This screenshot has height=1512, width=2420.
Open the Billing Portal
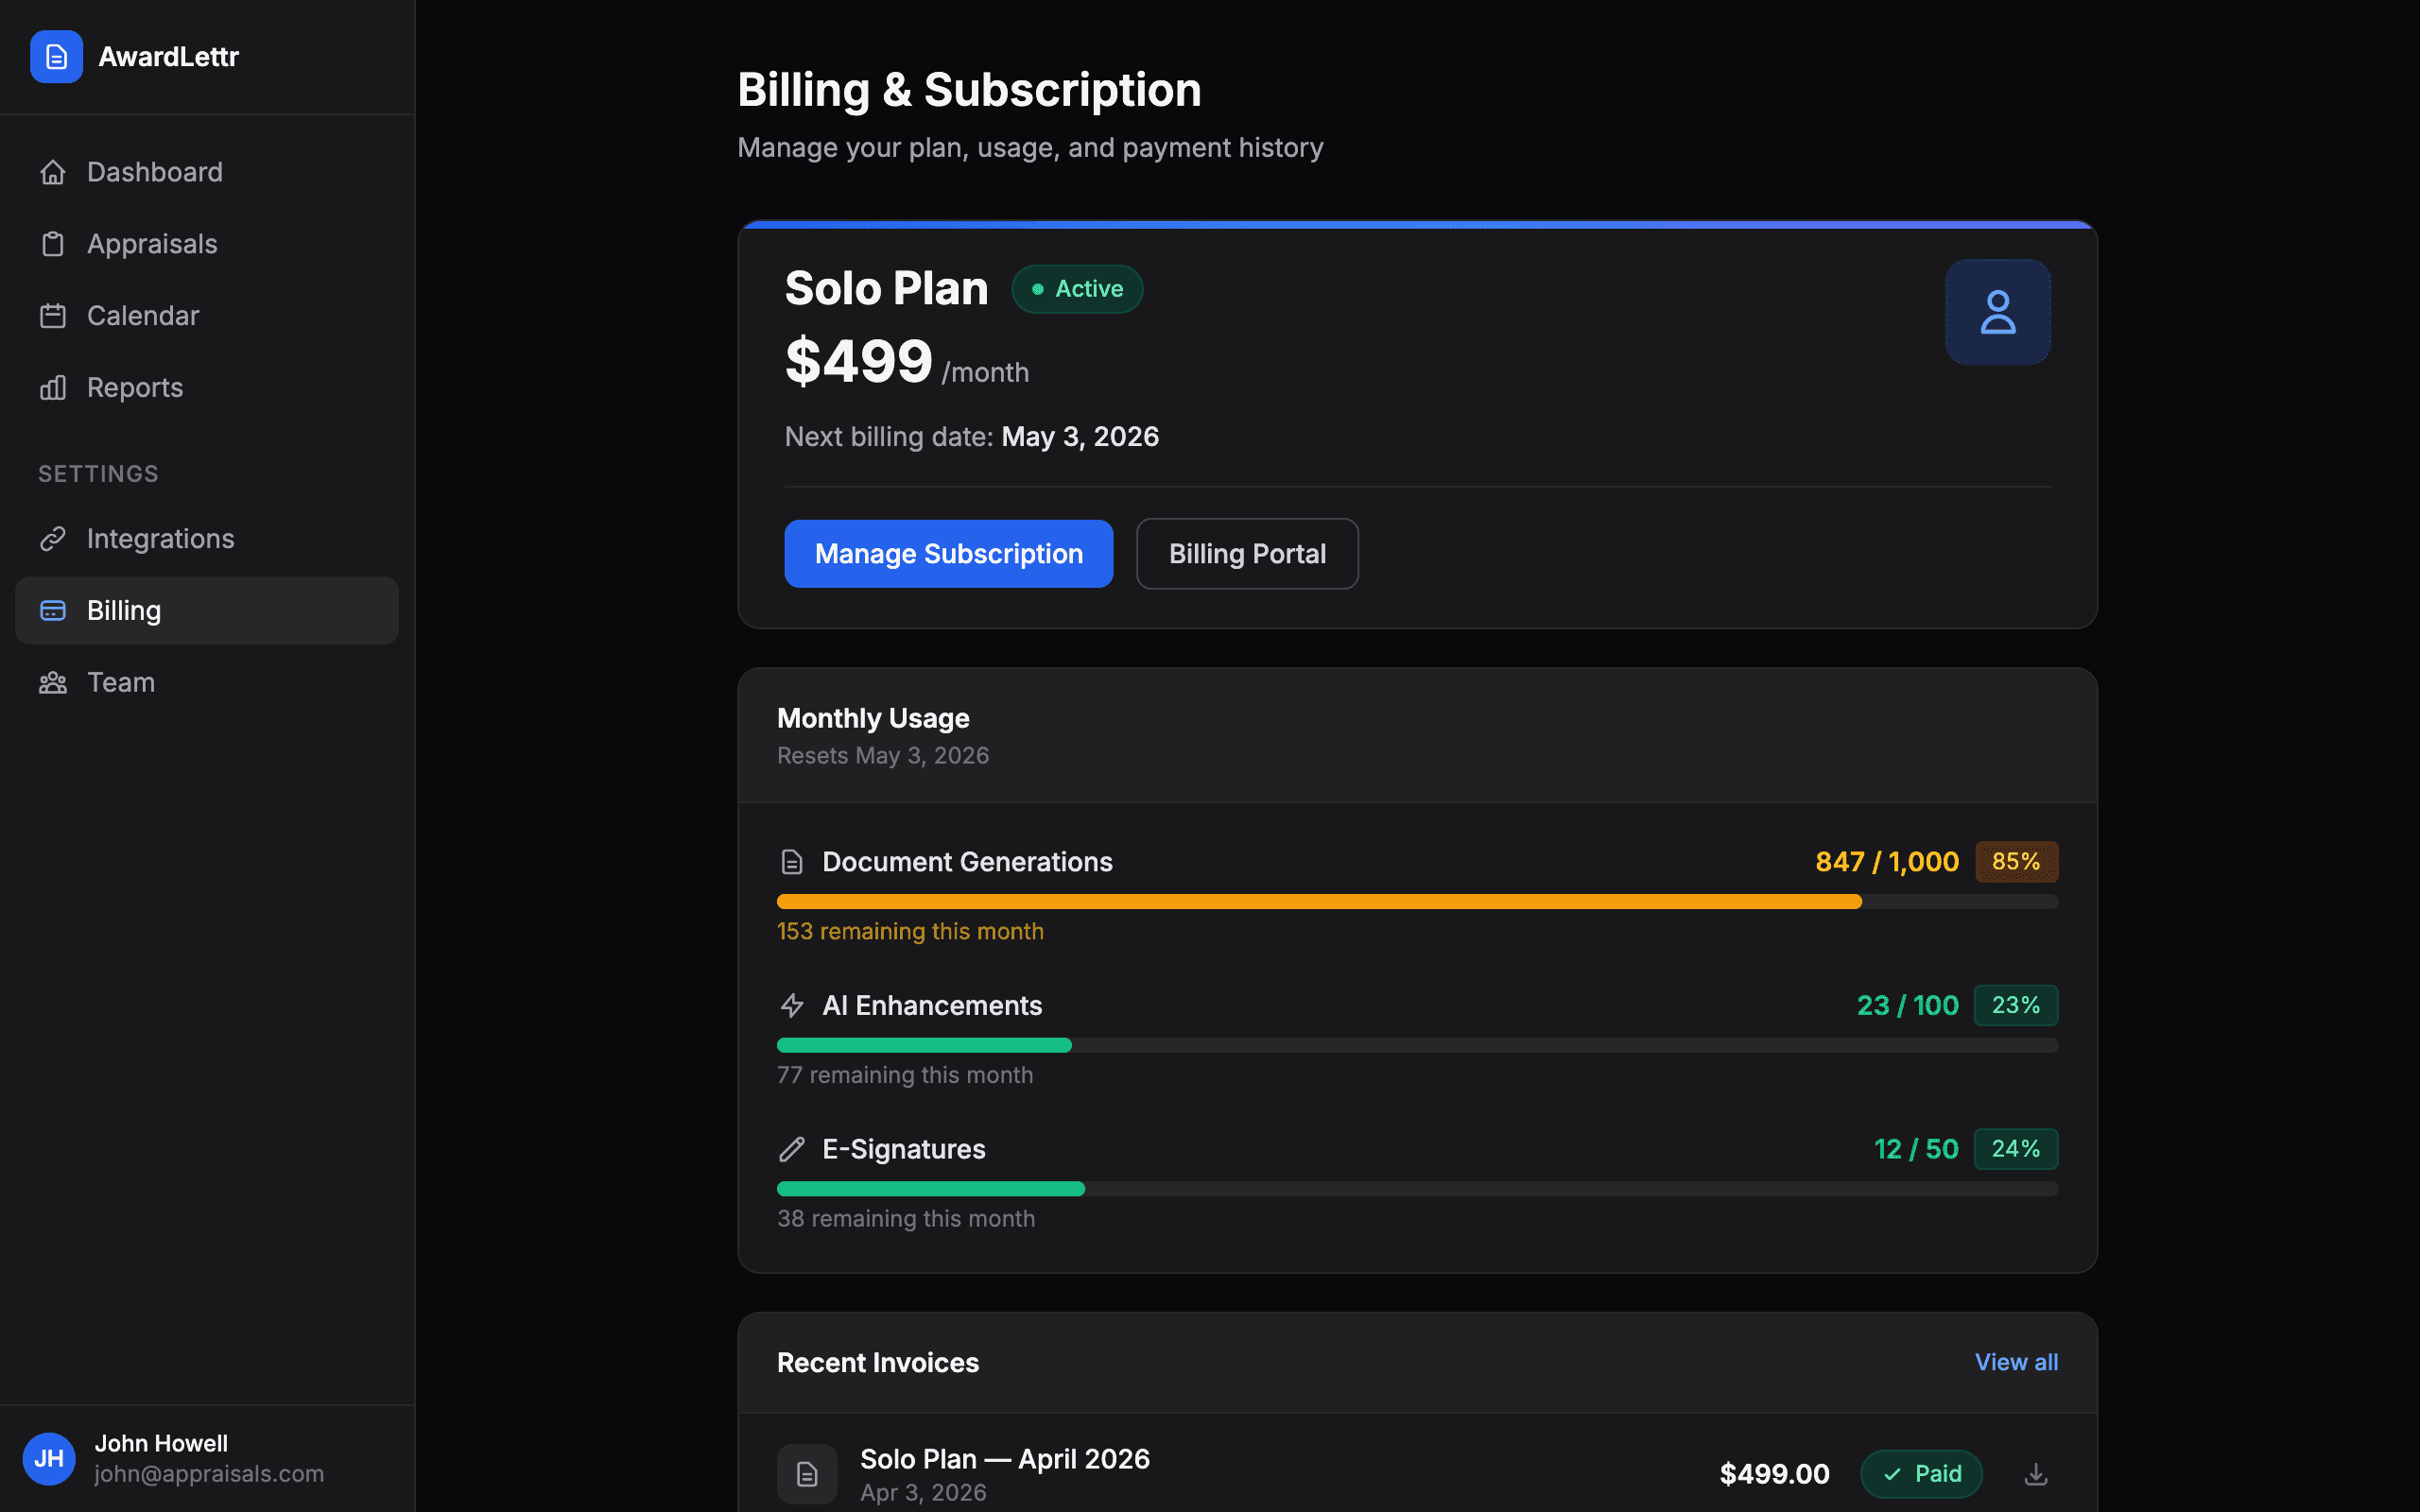1247,554
